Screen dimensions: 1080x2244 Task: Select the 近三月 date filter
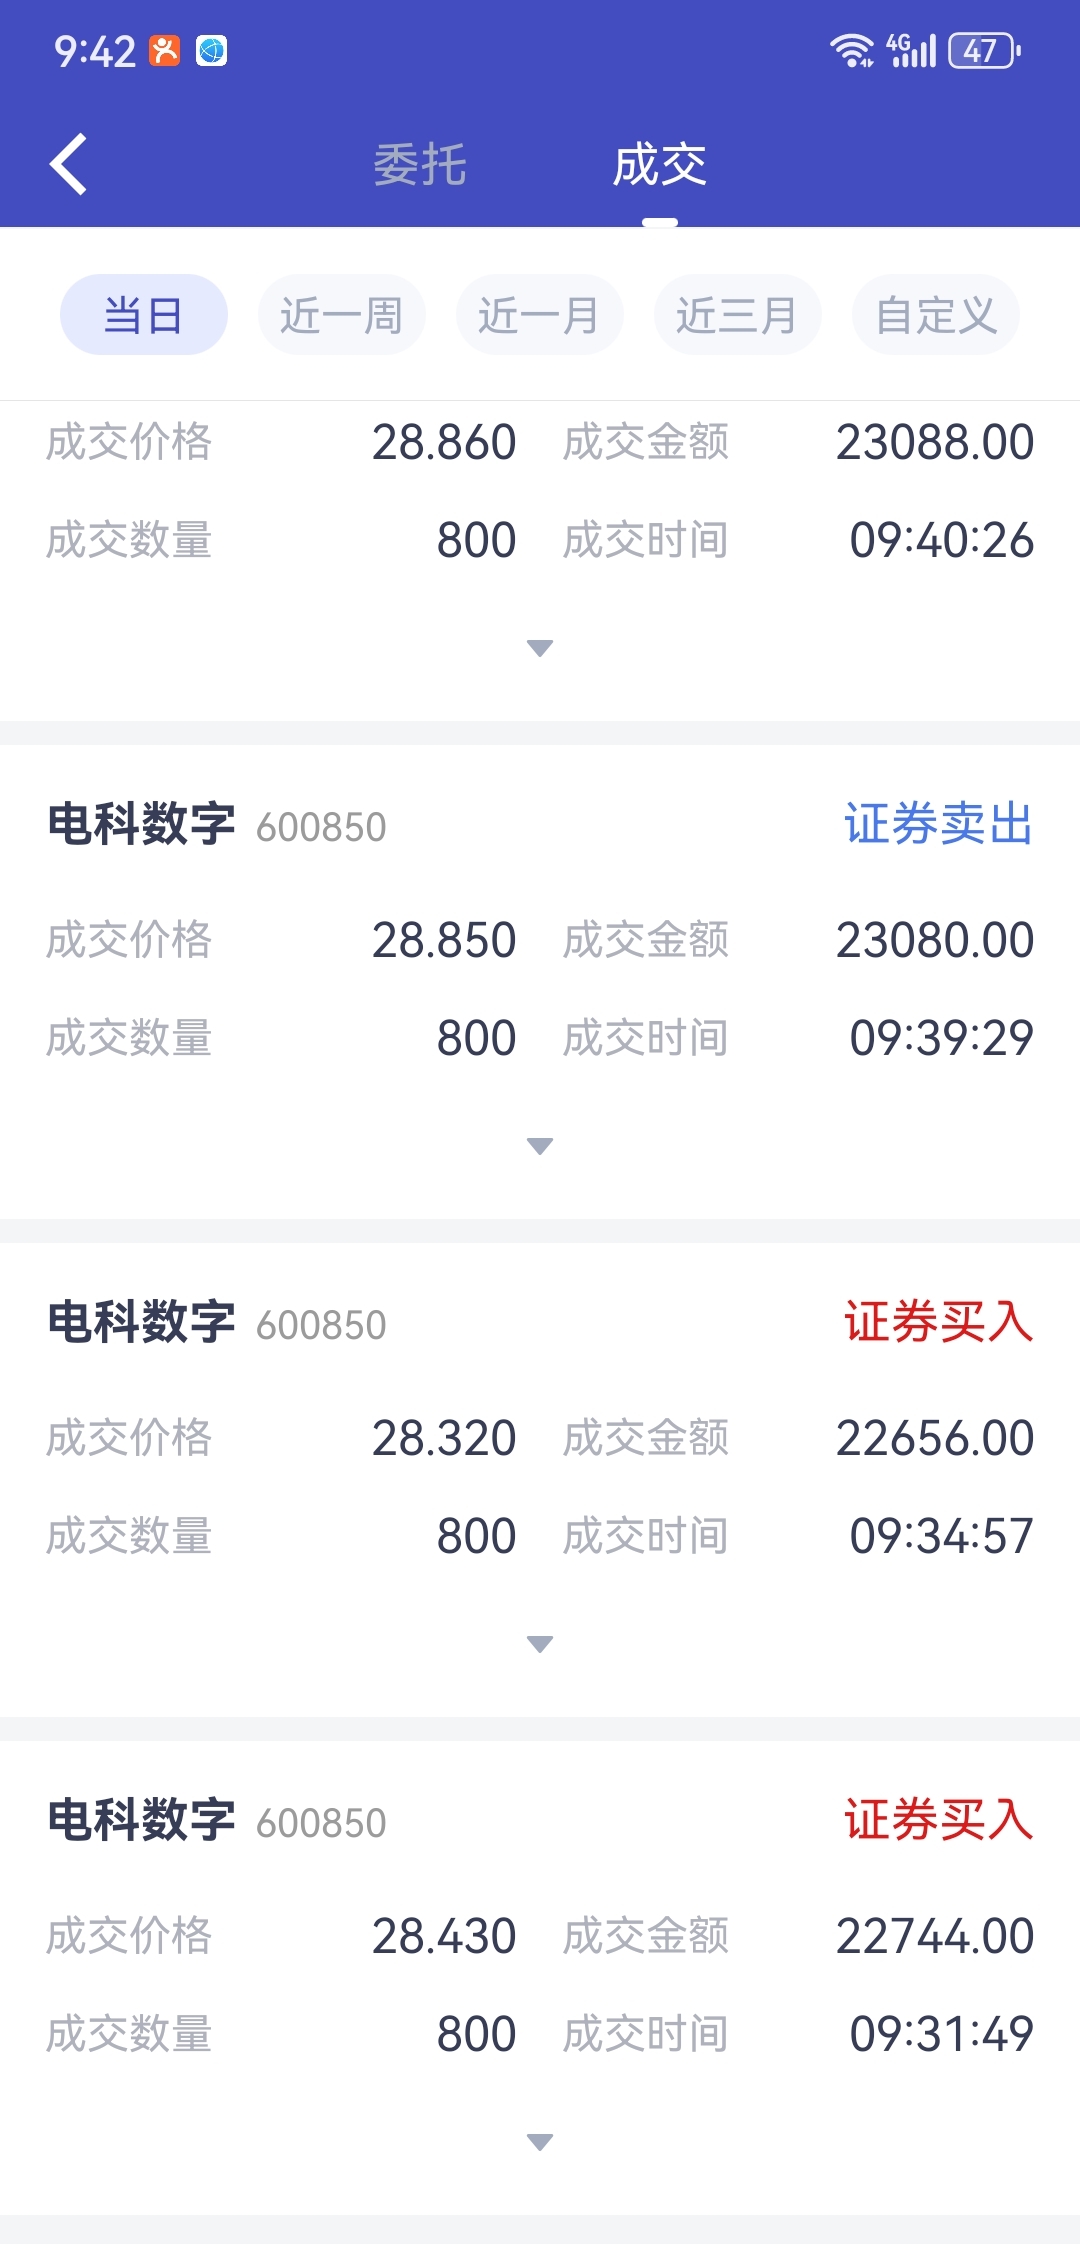coord(738,315)
